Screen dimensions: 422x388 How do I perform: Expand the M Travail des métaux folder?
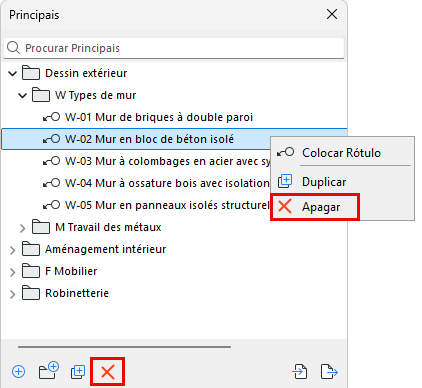pos(22,228)
